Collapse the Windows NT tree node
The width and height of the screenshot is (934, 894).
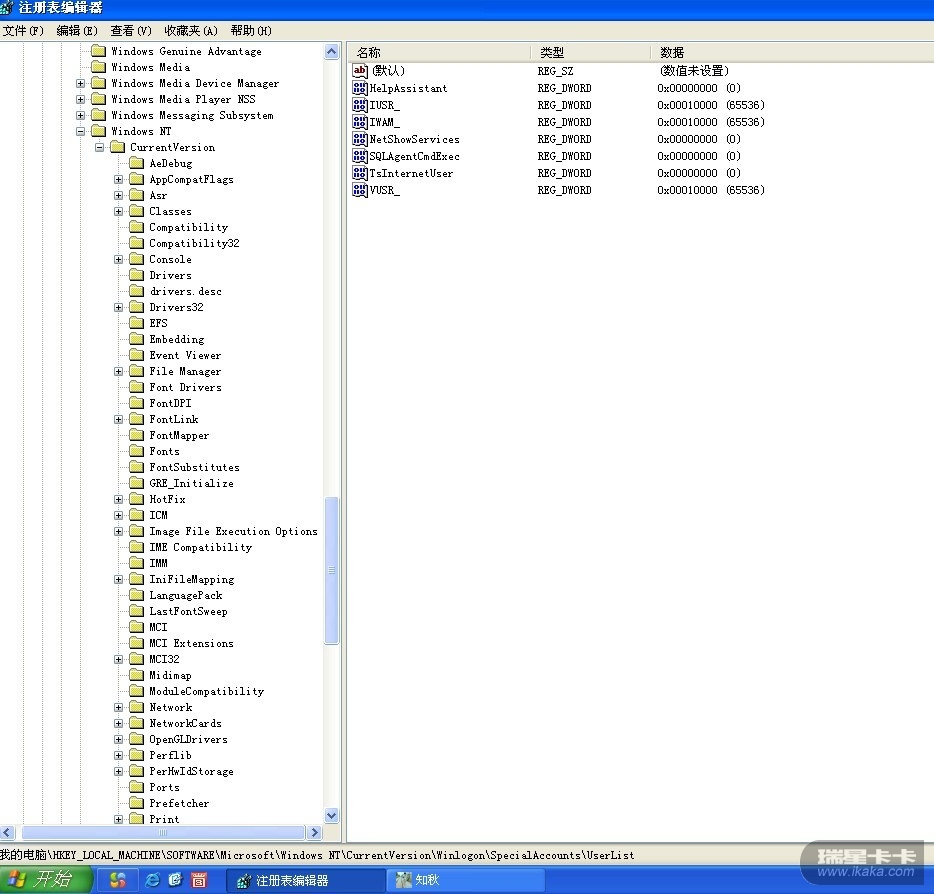tap(81, 131)
